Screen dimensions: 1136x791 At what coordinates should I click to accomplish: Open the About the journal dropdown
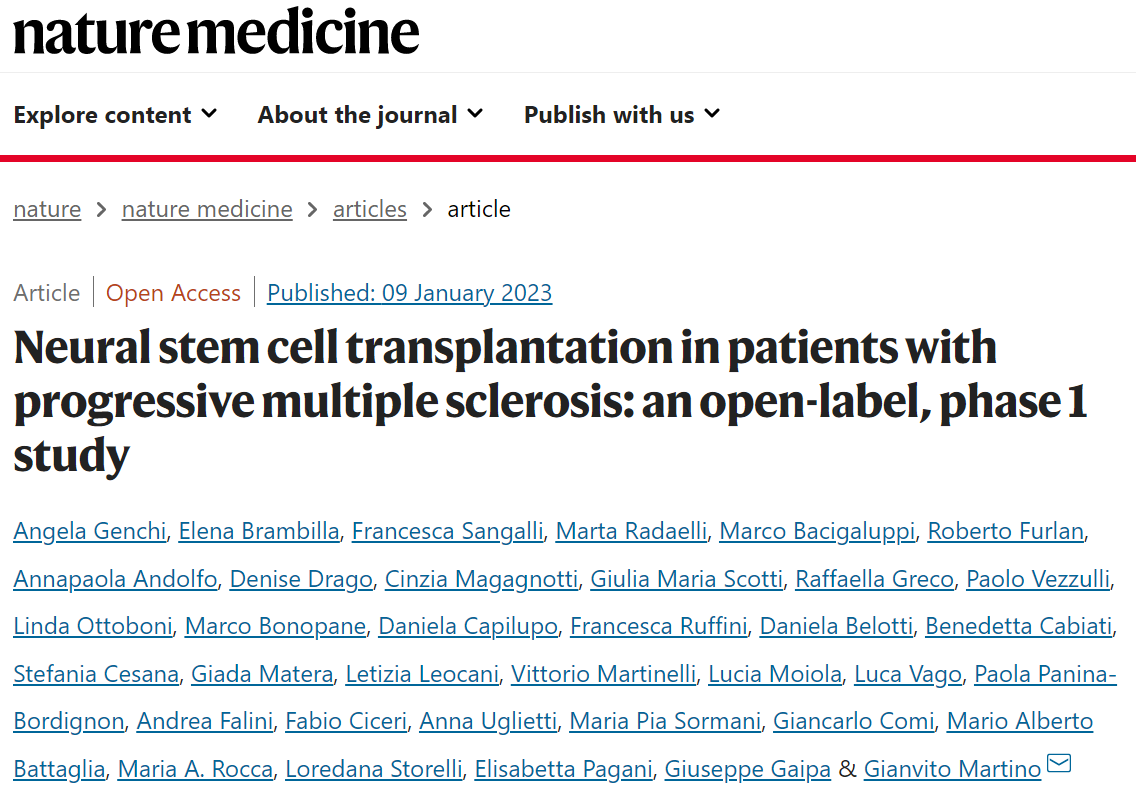click(x=370, y=115)
